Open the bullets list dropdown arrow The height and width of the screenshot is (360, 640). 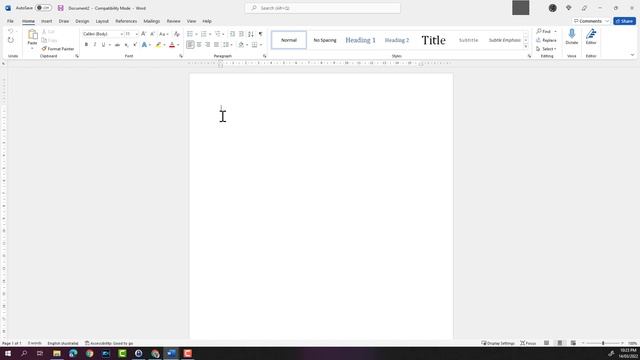pos(196,34)
